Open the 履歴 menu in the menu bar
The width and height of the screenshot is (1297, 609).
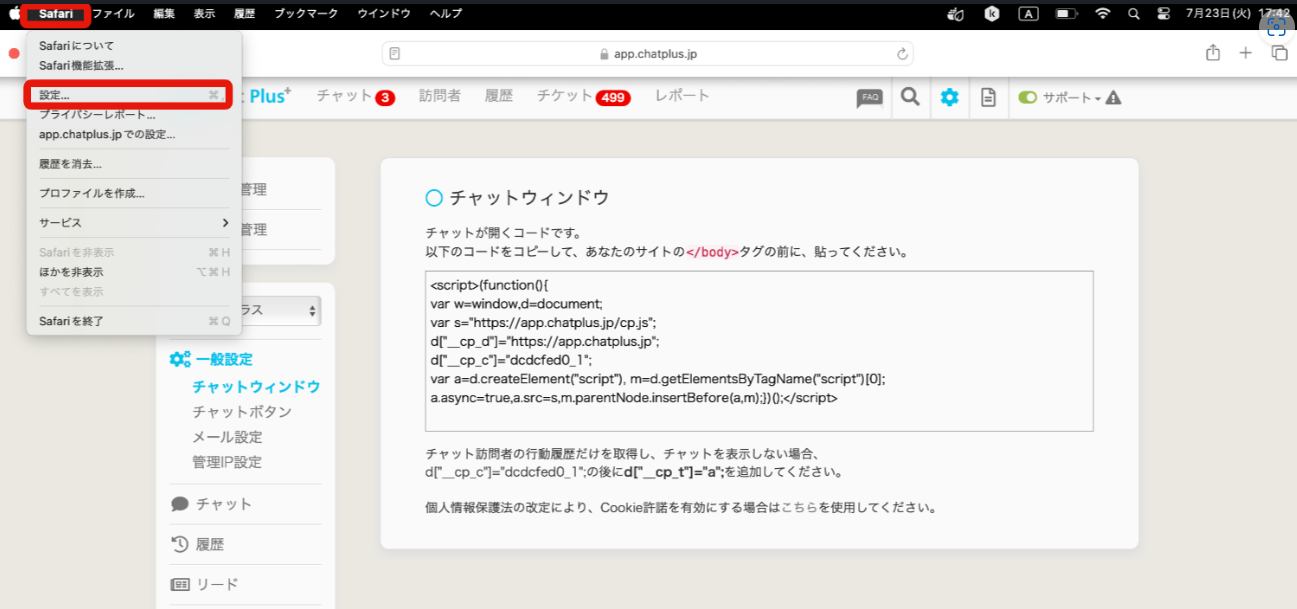point(244,14)
